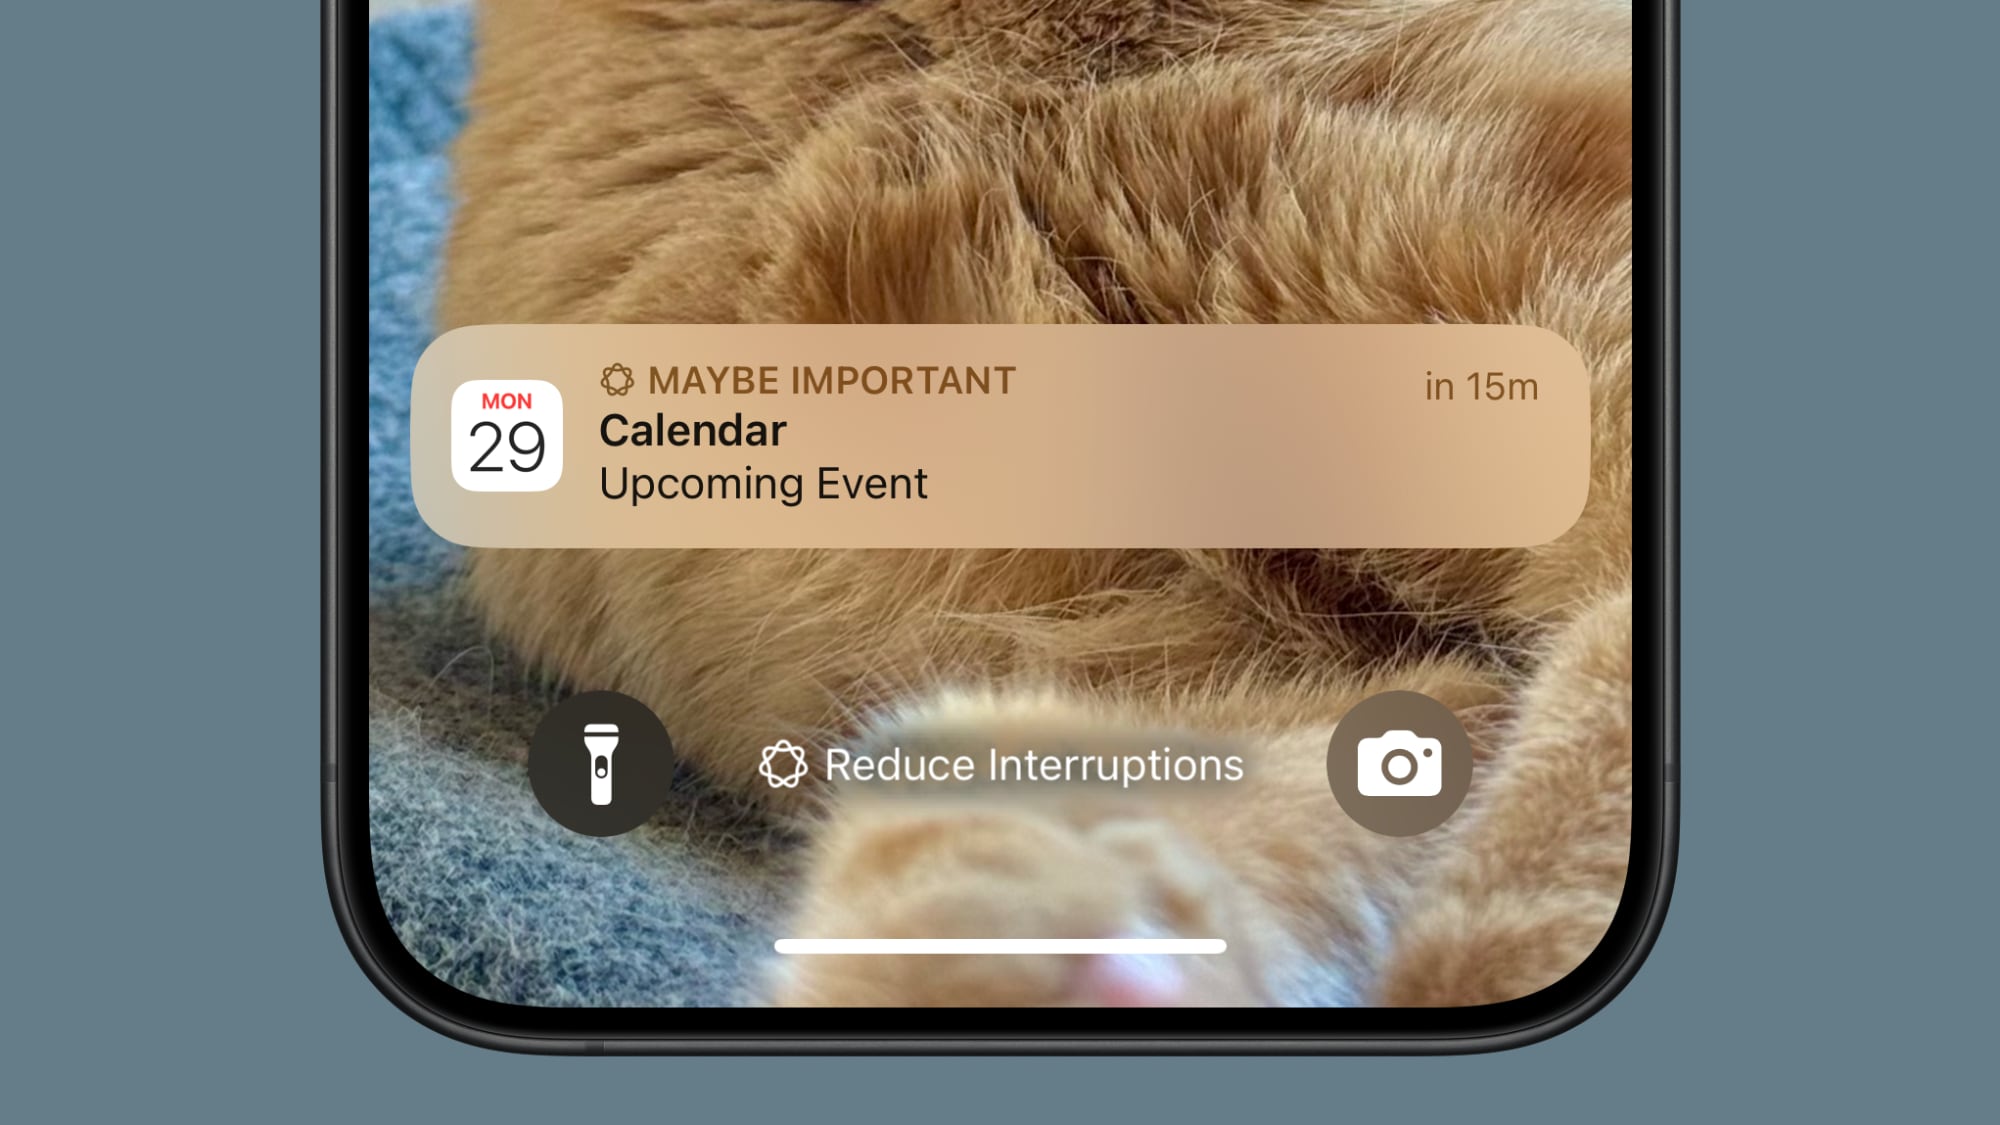Screen dimensions: 2000x1125
Task: Tap the notification priority gear icon
Action: 615,379
